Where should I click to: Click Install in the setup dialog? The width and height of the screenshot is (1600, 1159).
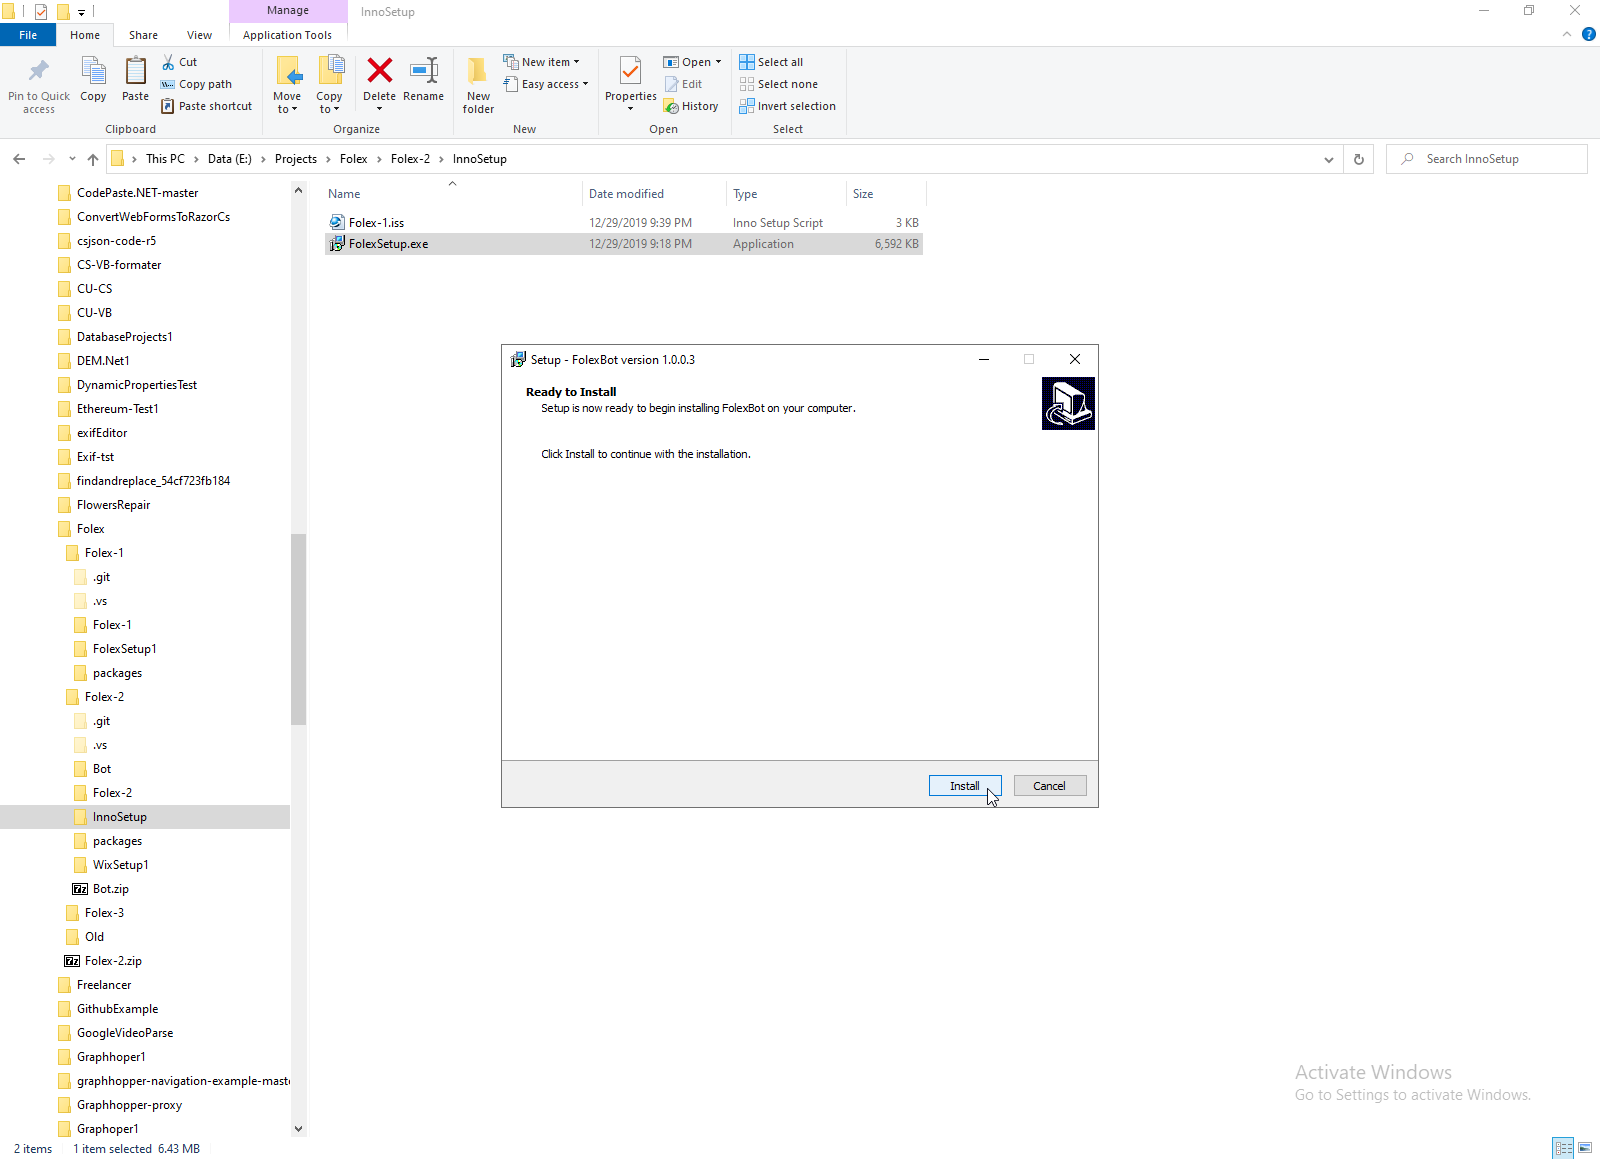965,786
